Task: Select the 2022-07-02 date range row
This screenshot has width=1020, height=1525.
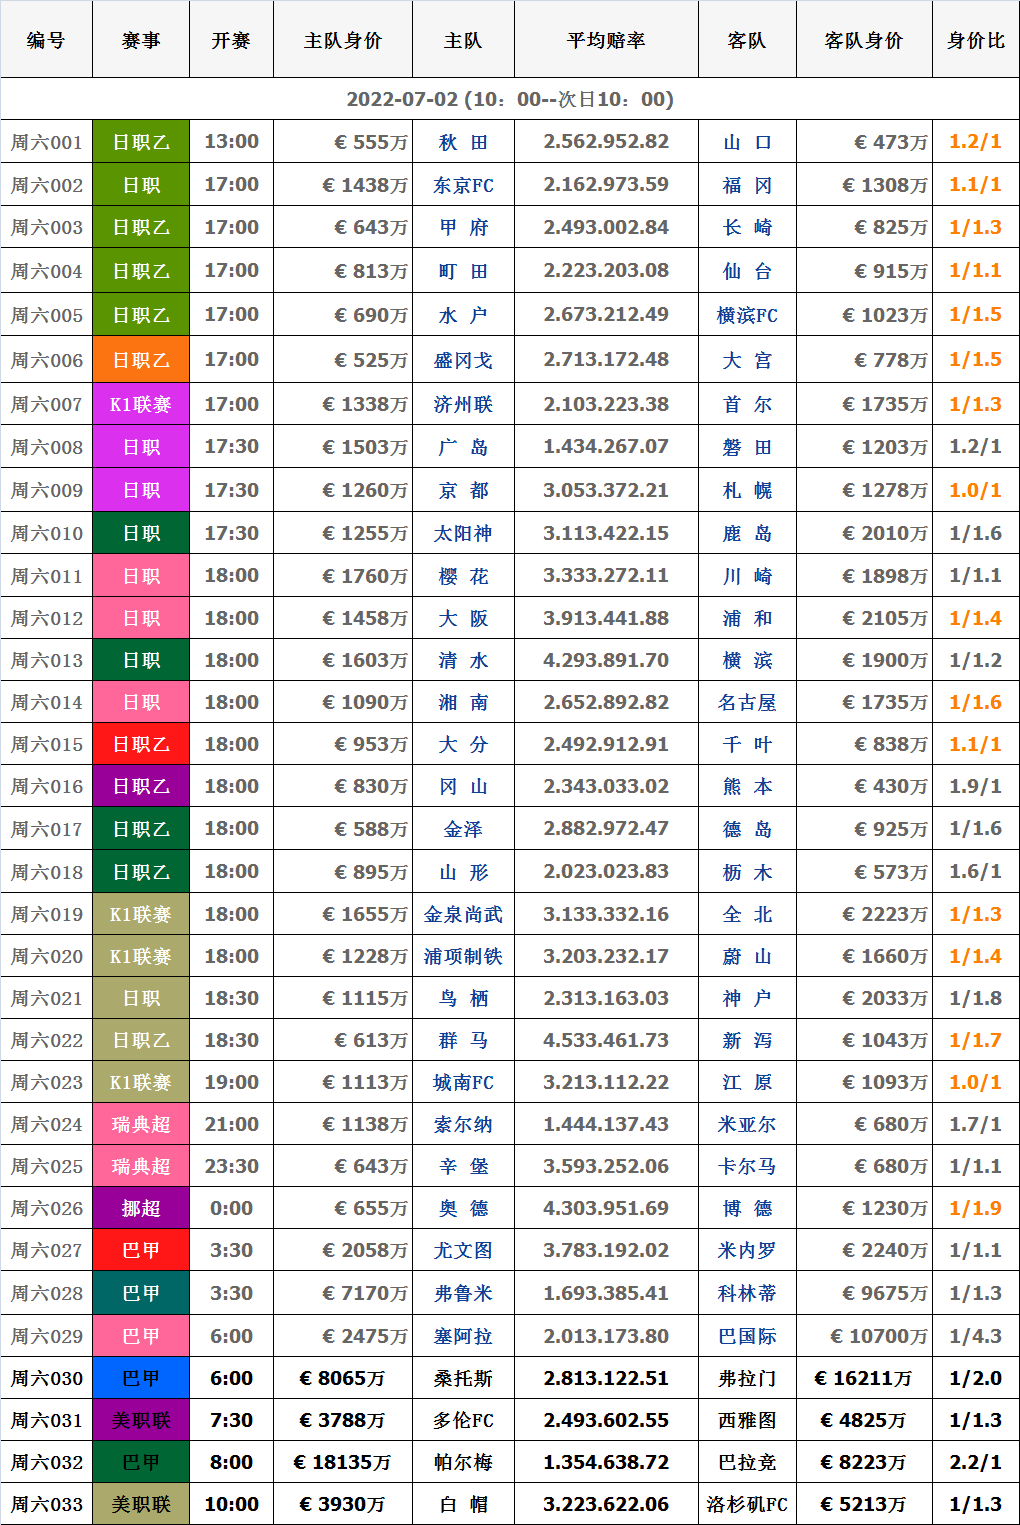Action: [509, 99]
